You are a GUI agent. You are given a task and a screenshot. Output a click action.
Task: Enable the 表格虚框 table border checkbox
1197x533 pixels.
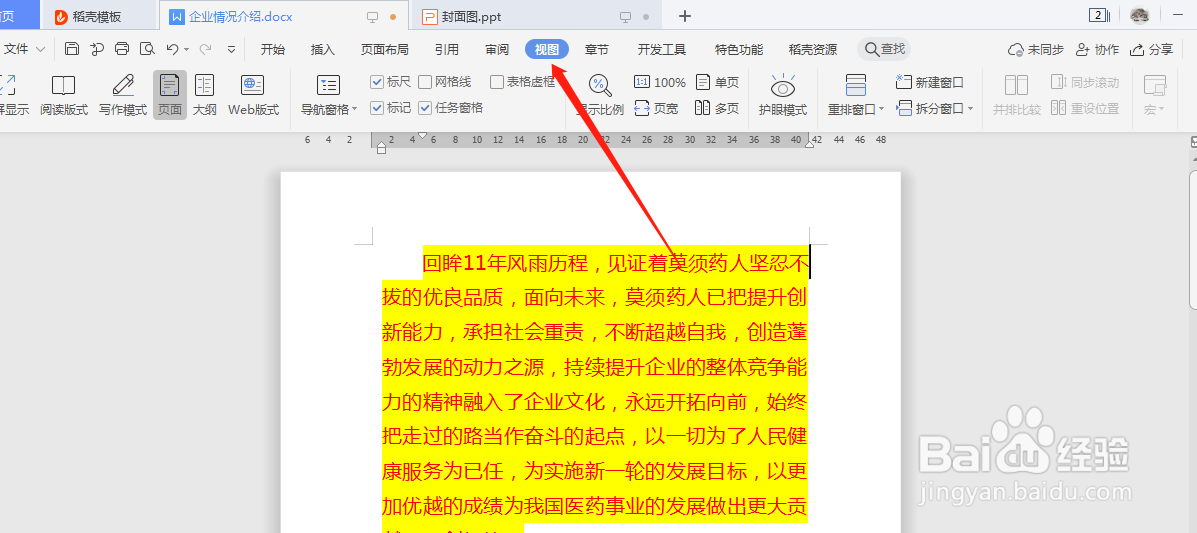[x=497, y=82]
